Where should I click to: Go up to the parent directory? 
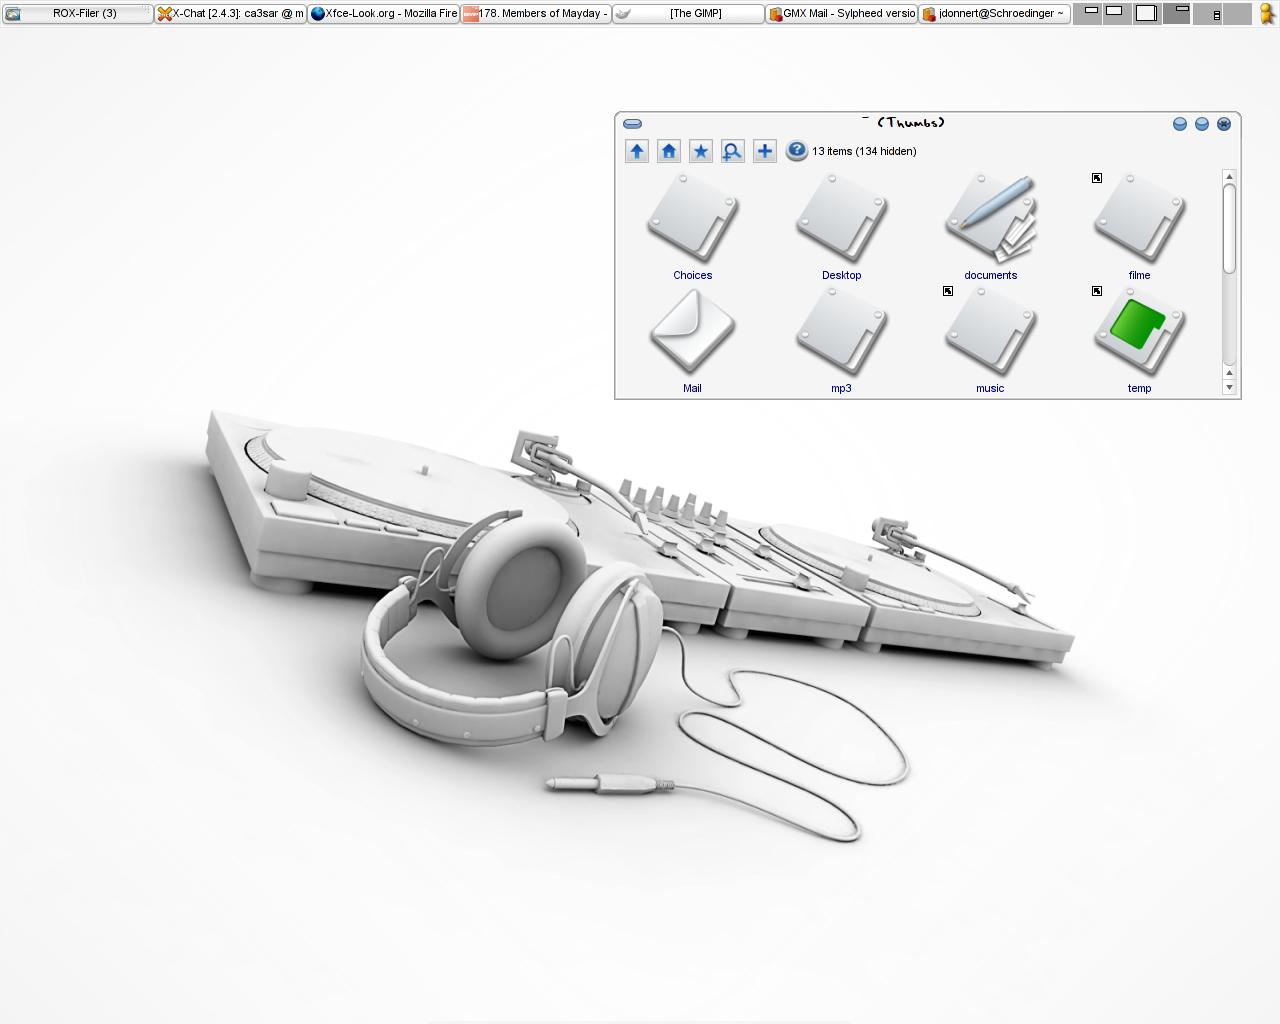click(x=637, y=151)
